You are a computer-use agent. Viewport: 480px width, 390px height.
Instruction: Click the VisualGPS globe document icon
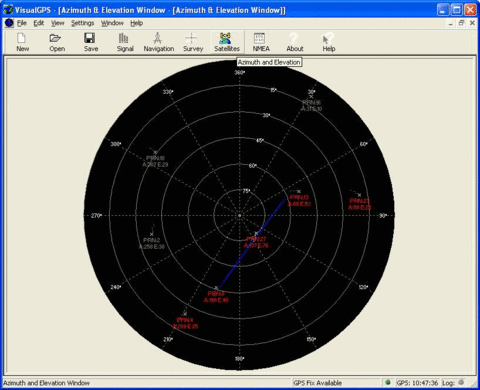[9, 23]
